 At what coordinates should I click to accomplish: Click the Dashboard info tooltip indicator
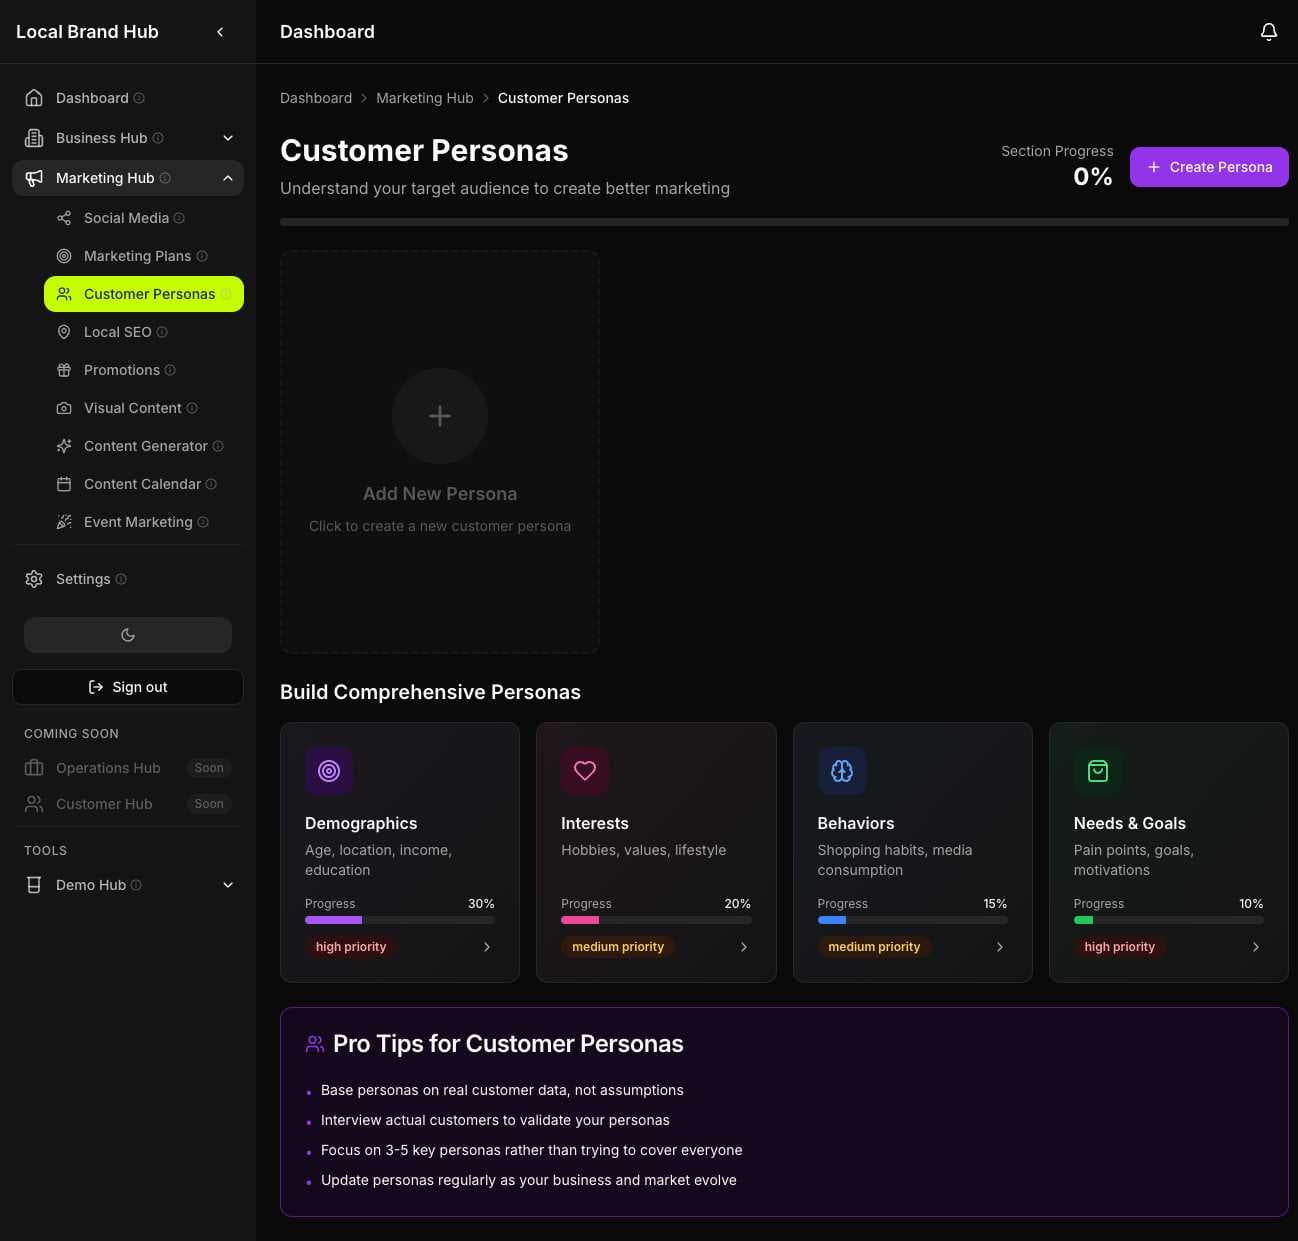coord(140,98)
